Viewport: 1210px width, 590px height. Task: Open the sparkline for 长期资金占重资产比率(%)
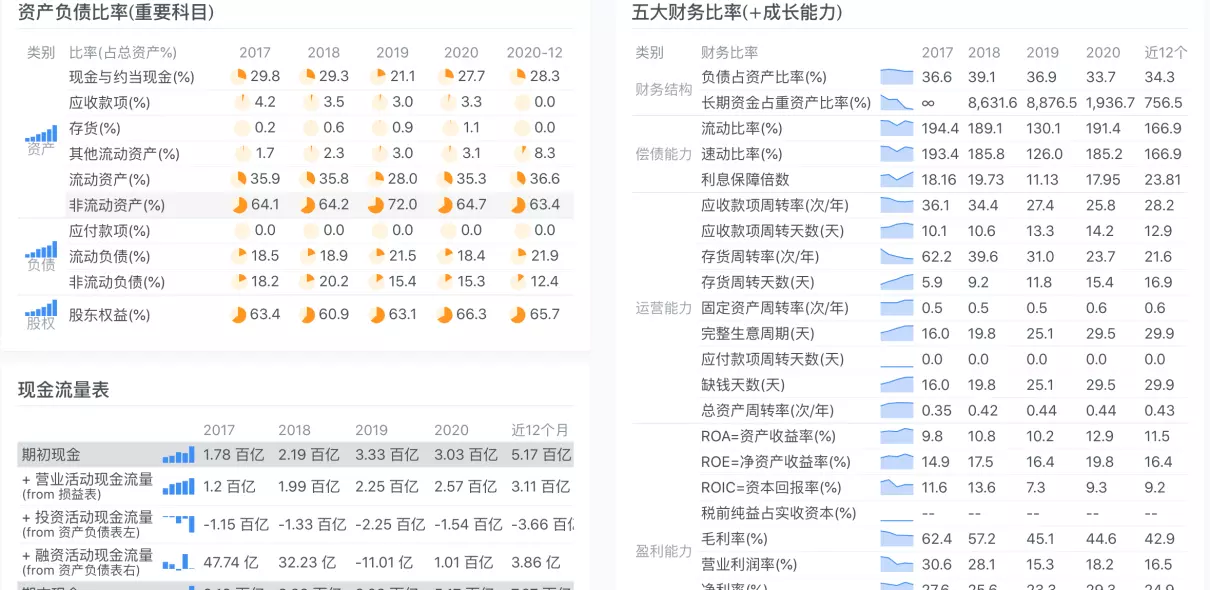click(x=897, y=102)
